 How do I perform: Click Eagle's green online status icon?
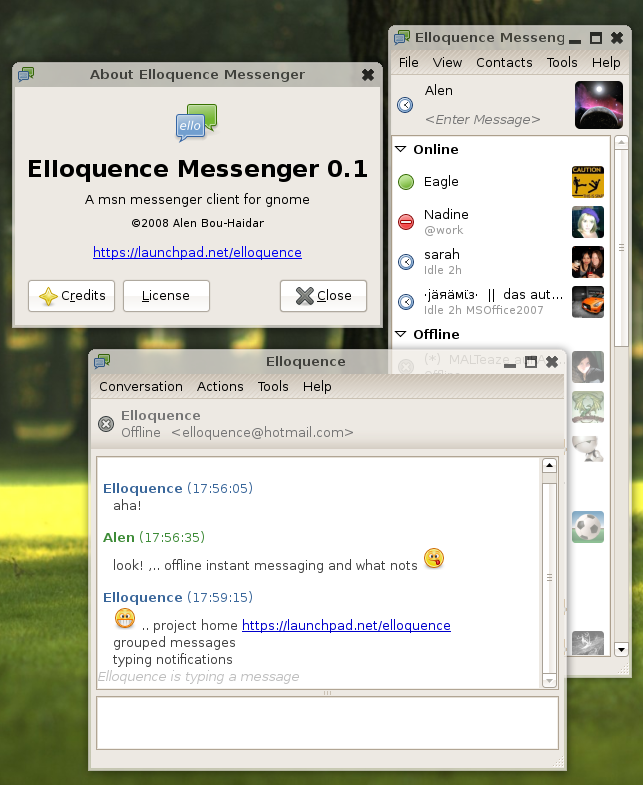[x=406, y=182]
